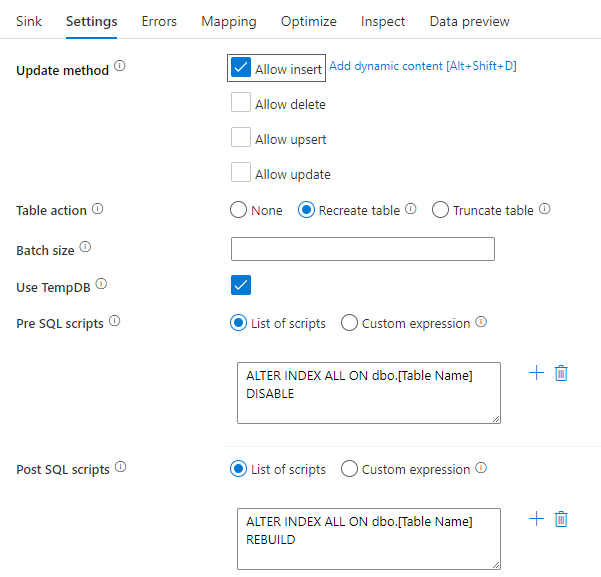601x577 pixels.
Task: Click the Batch size info icon
Action: [85, 247]
